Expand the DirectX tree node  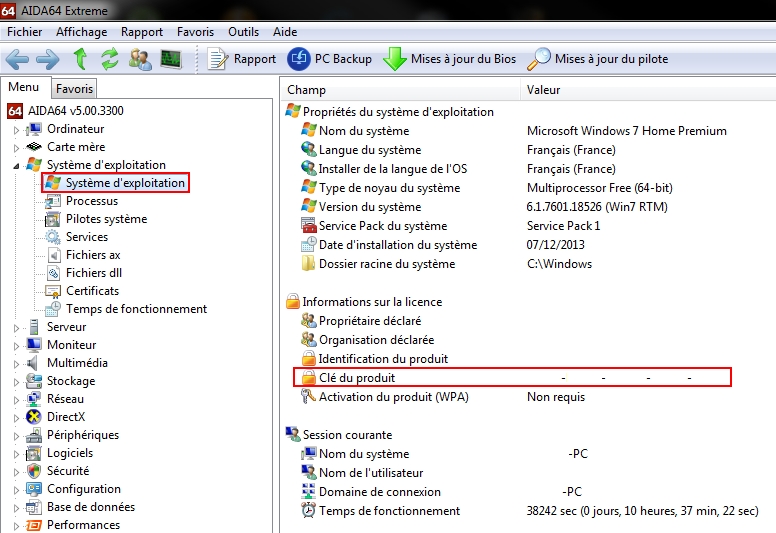pyautogui.click(x=16, y=418)
